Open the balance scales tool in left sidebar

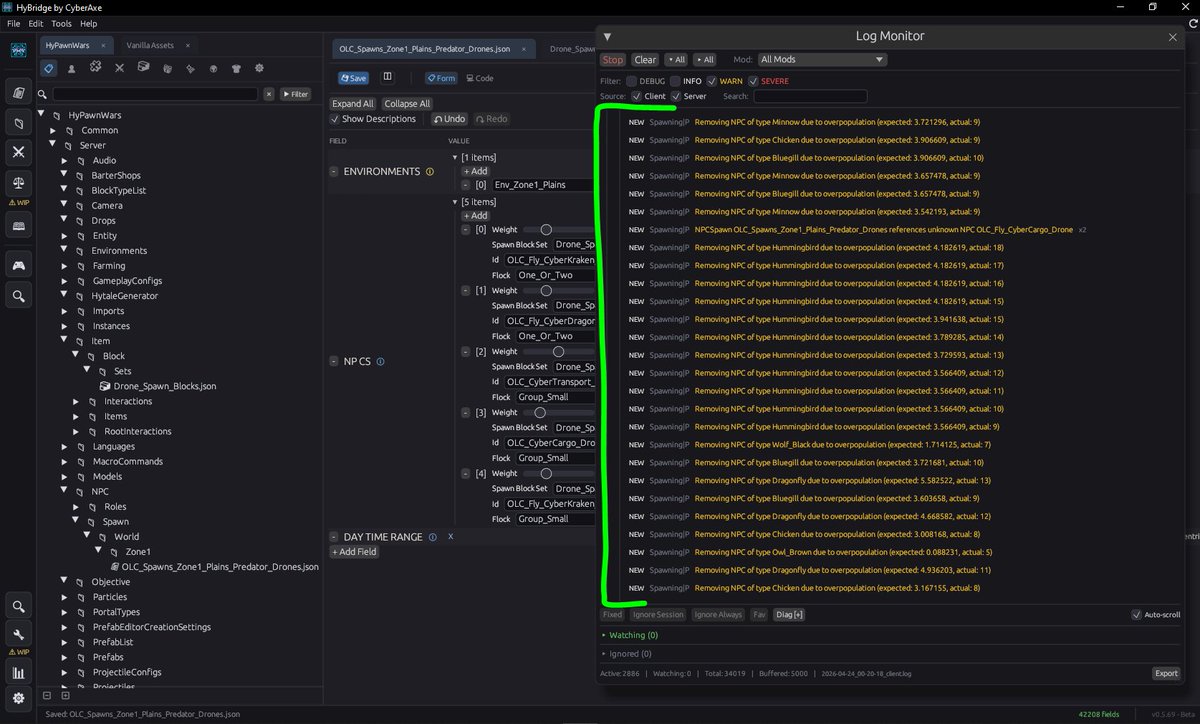tap(19, 184)
